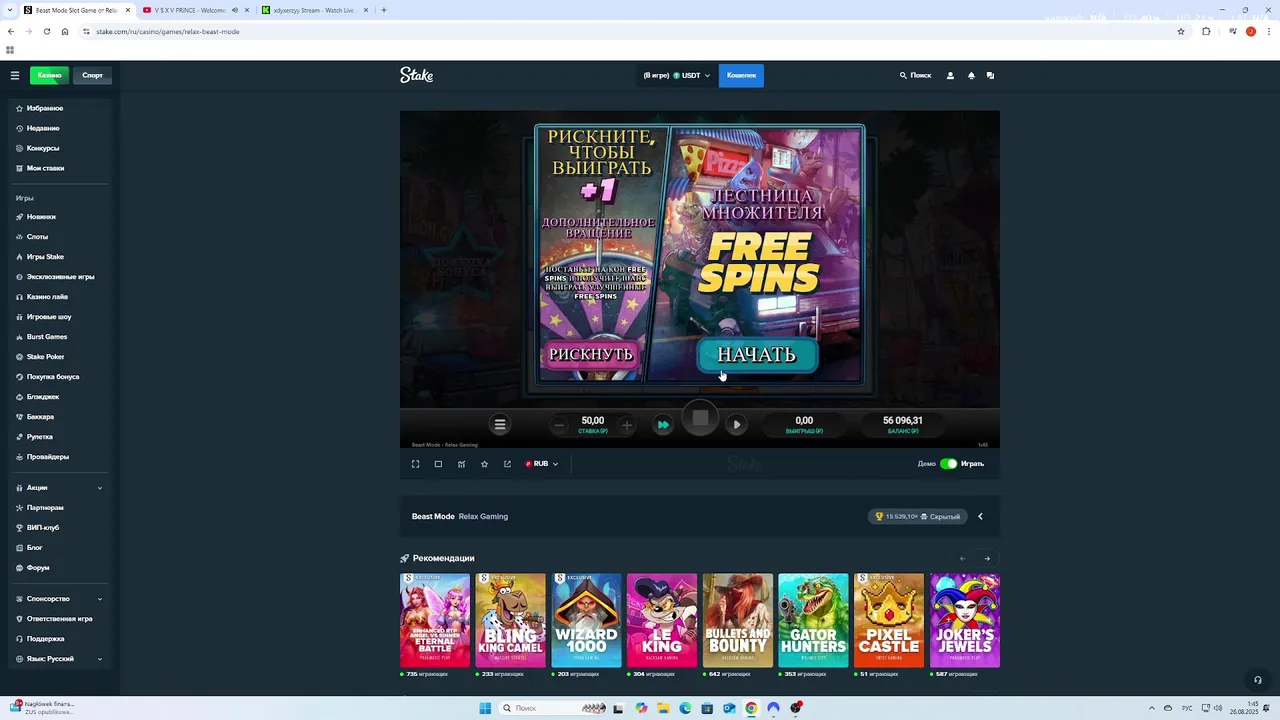Switch to Спорт tab
Viewport: 1280px width, 720px height.
point(92,75)
